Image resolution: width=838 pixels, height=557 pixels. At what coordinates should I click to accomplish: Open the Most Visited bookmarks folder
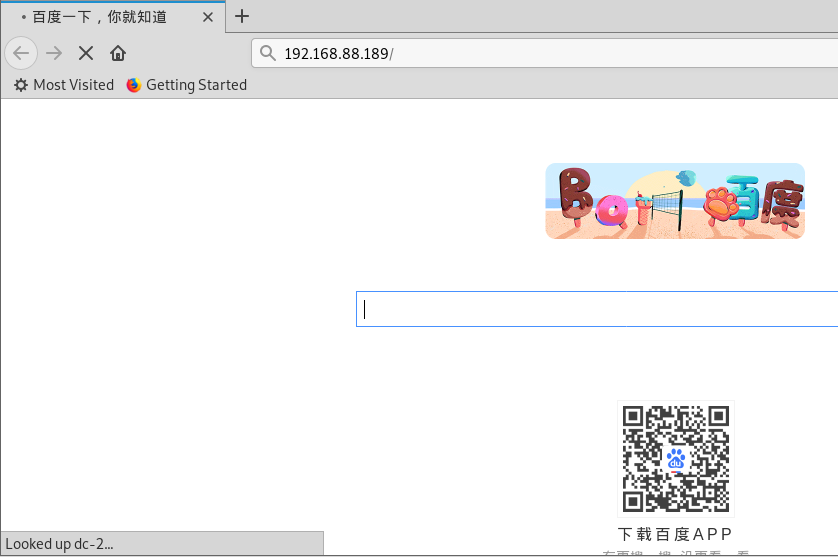coord(64,85)
